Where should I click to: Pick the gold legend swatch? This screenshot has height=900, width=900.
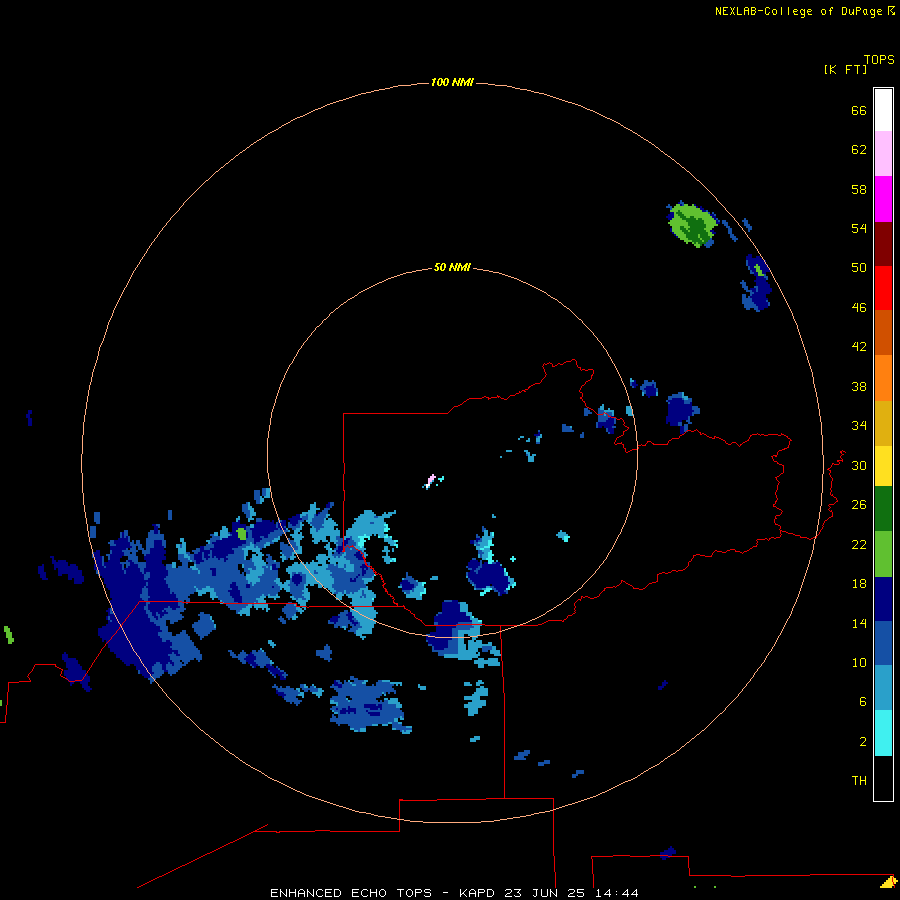pyautogui.click(x=883, y=422)
